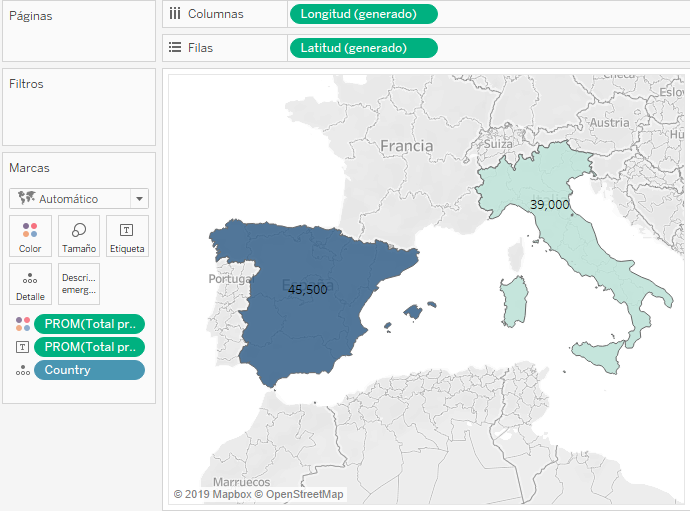
Task: Open the Mapbox OpenStreetMap attribution
Action: click(x=259, y=494)
